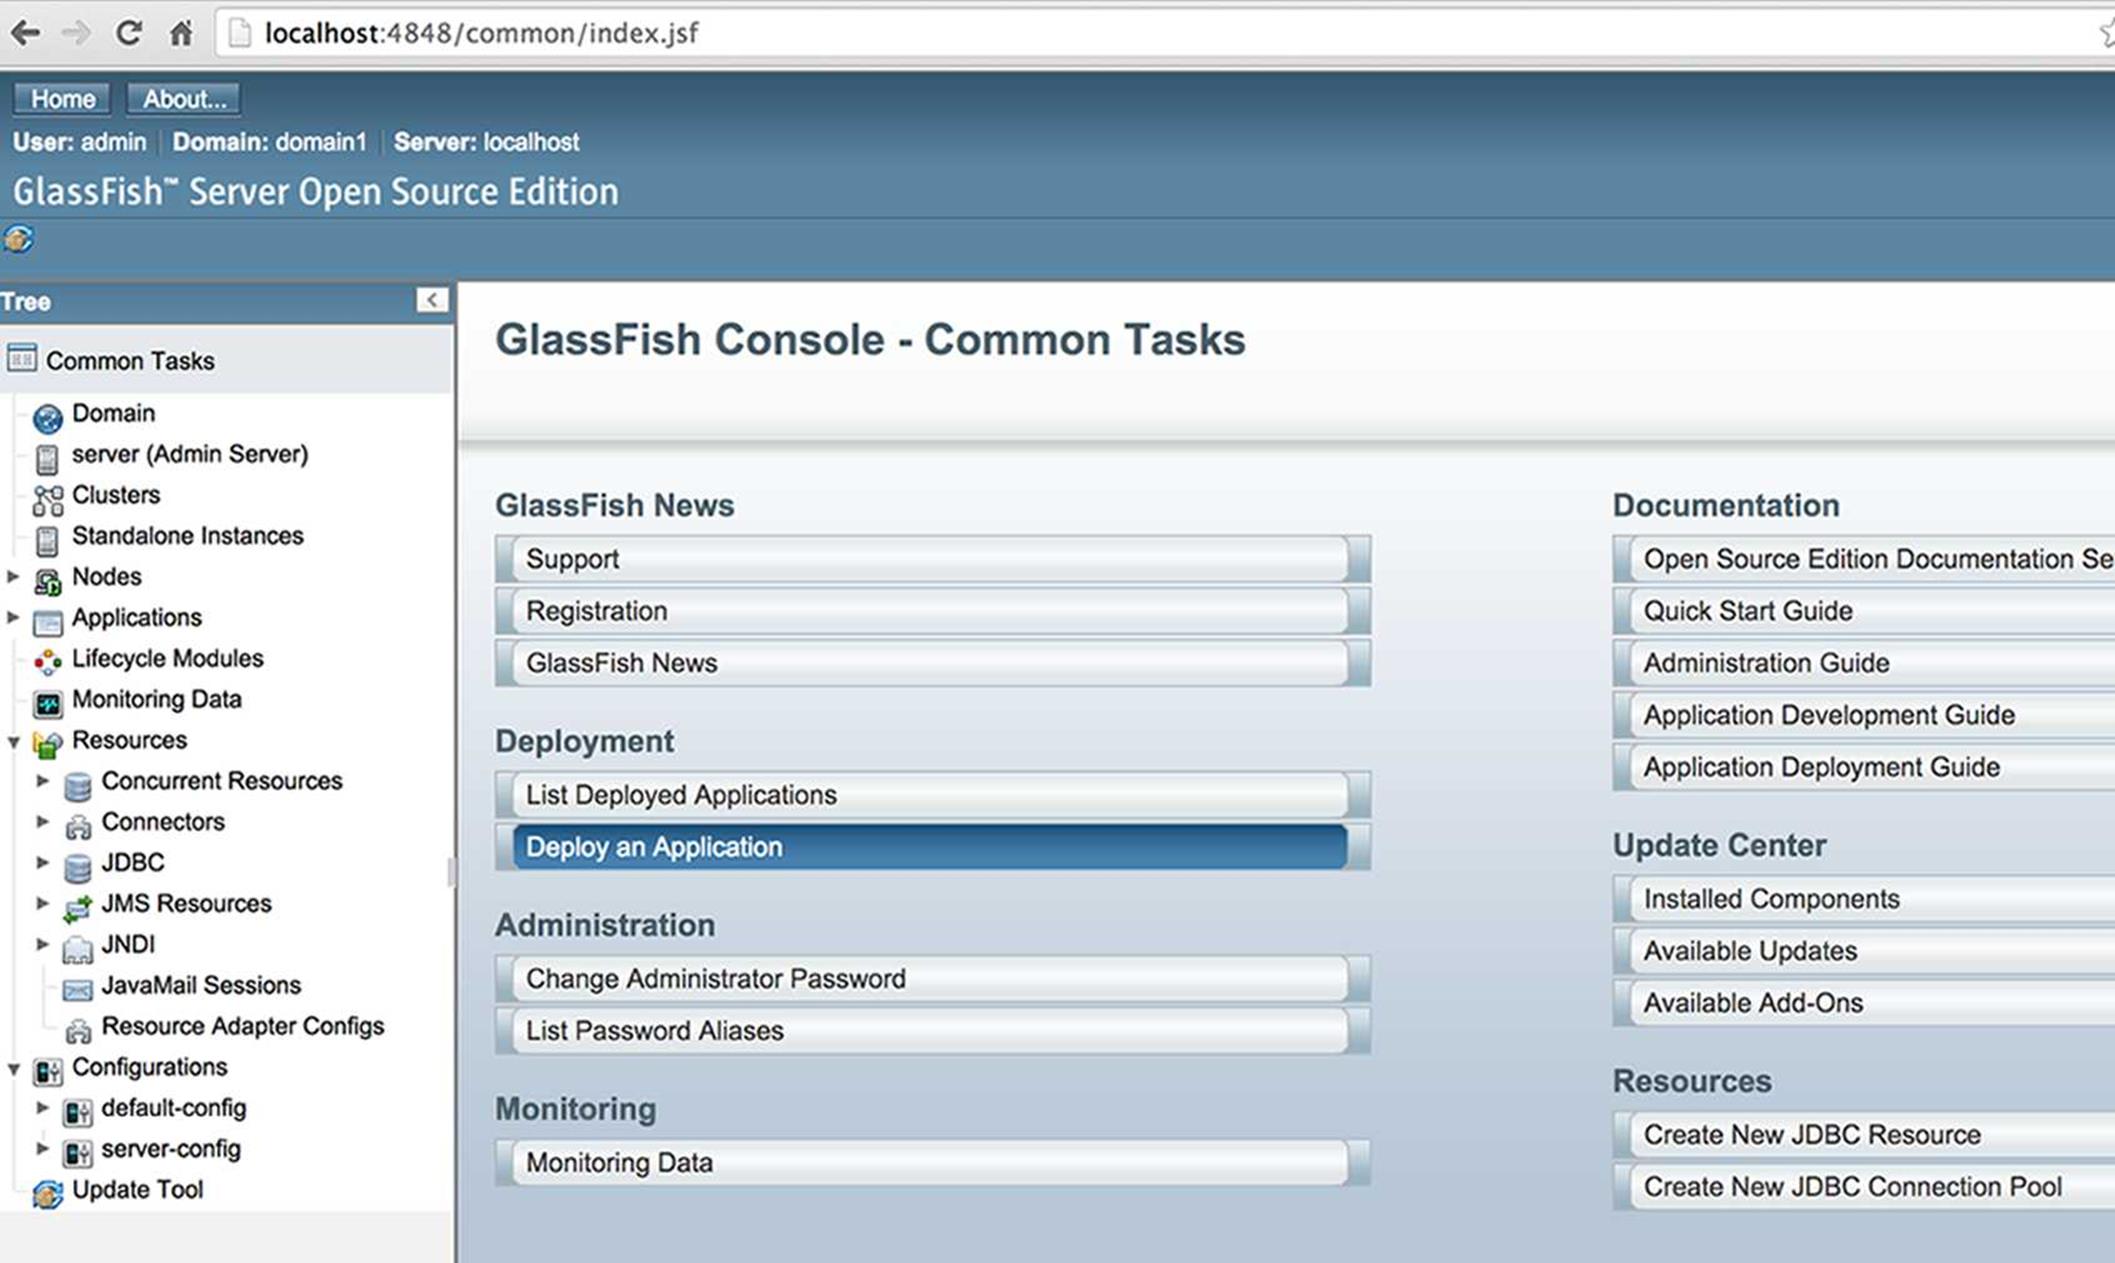
Task: Click the Nodes icon in the tree
Action: (47, 580)
